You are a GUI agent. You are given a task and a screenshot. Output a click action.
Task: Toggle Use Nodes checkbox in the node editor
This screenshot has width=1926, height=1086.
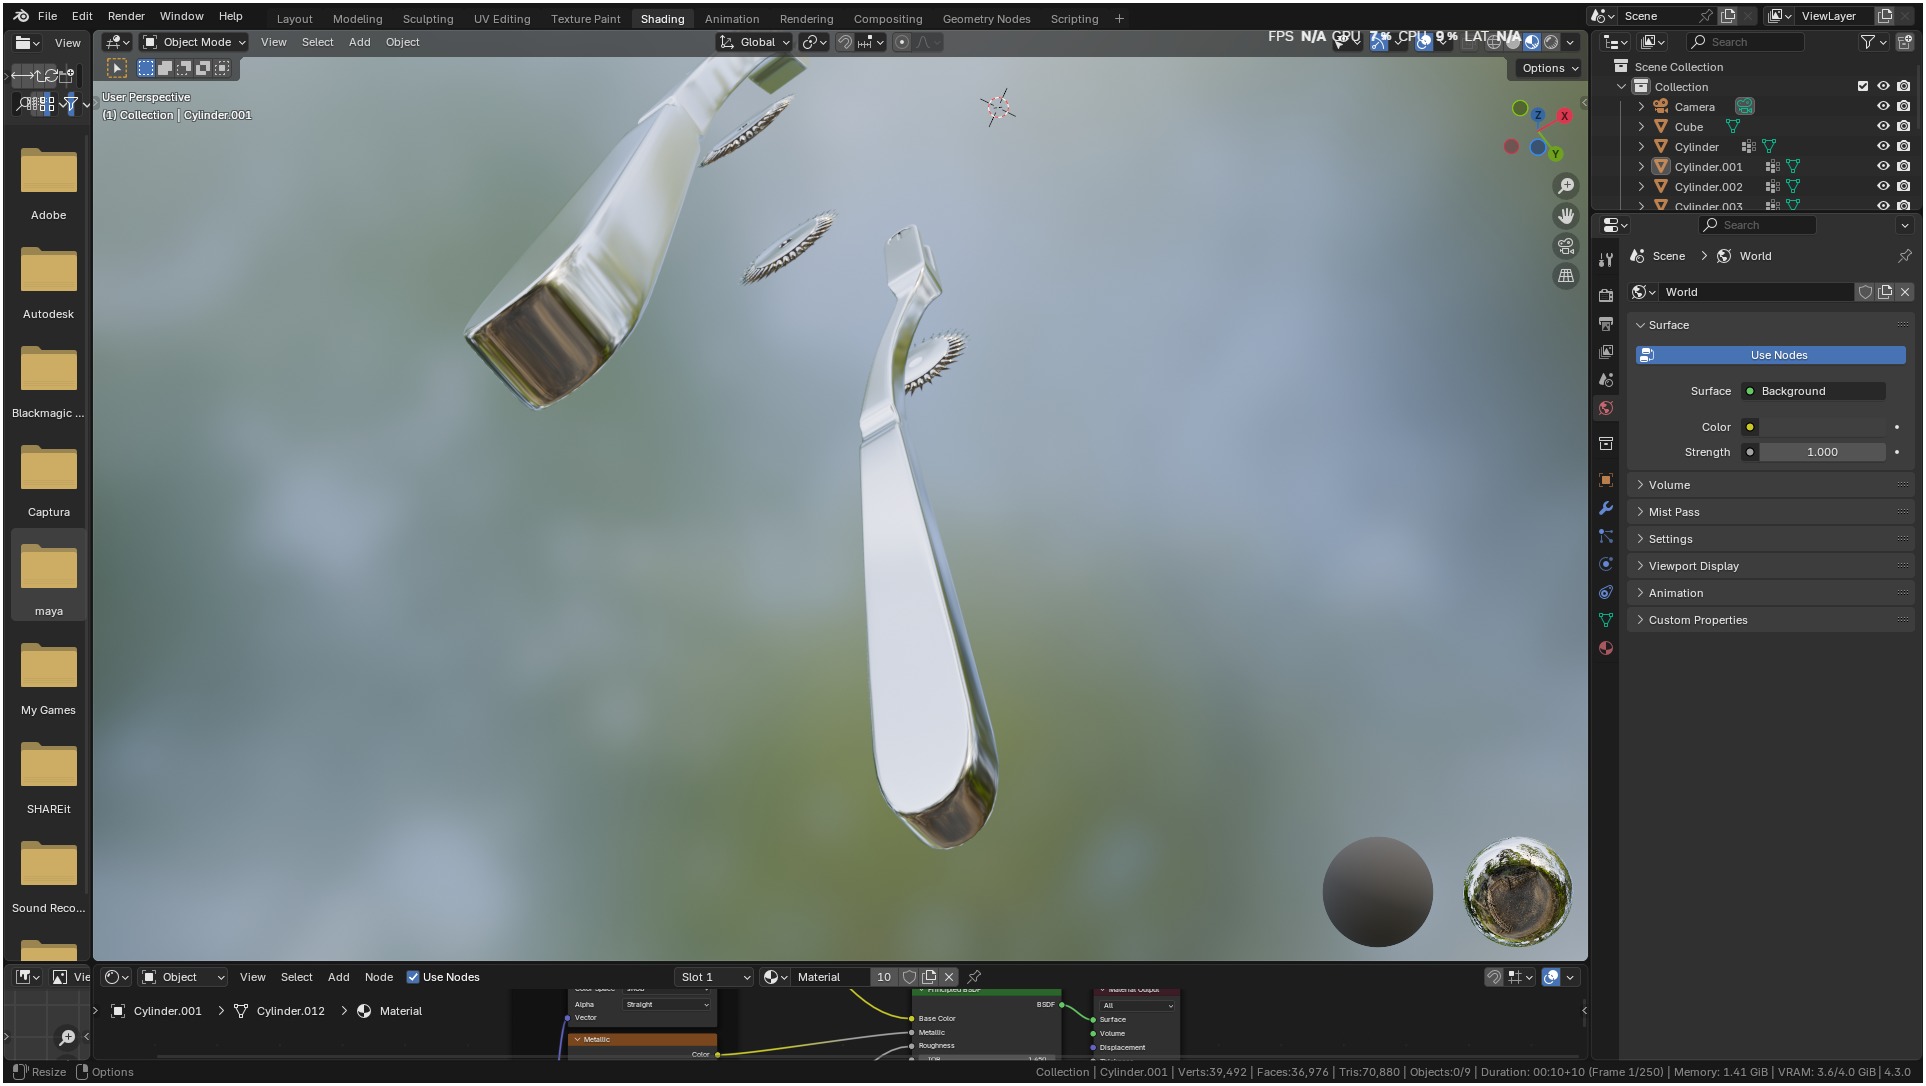tap(413, 977)
